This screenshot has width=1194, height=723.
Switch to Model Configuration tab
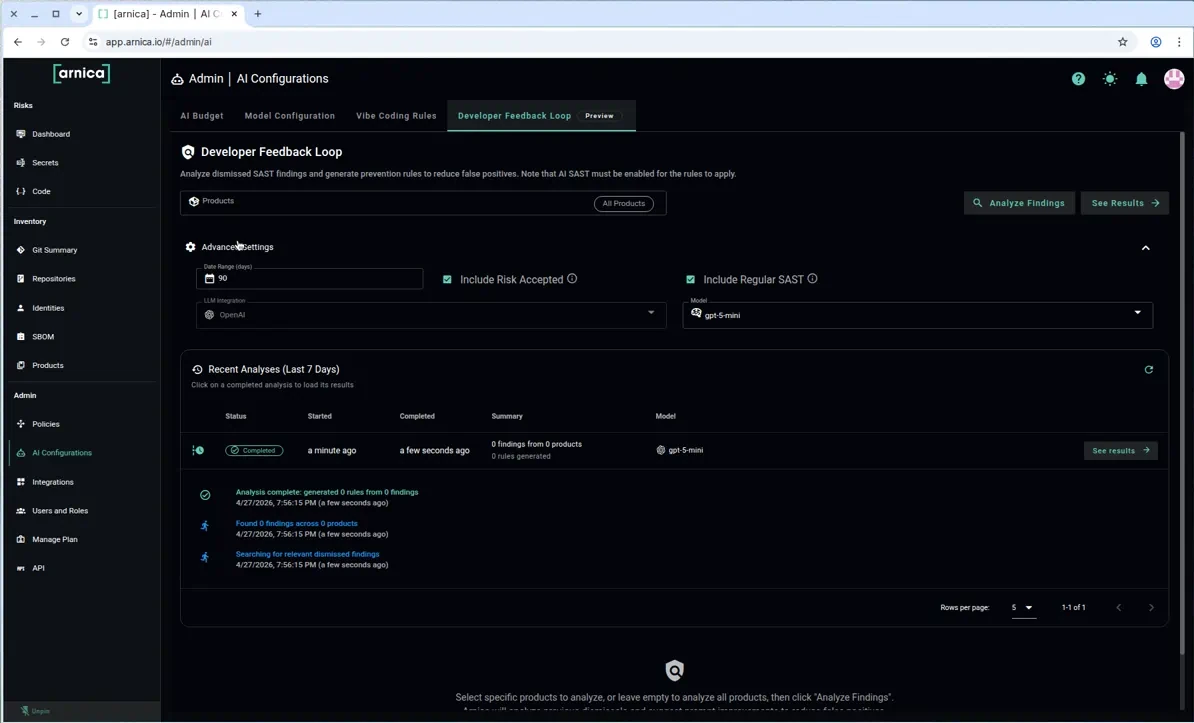[x=289, y=116]
